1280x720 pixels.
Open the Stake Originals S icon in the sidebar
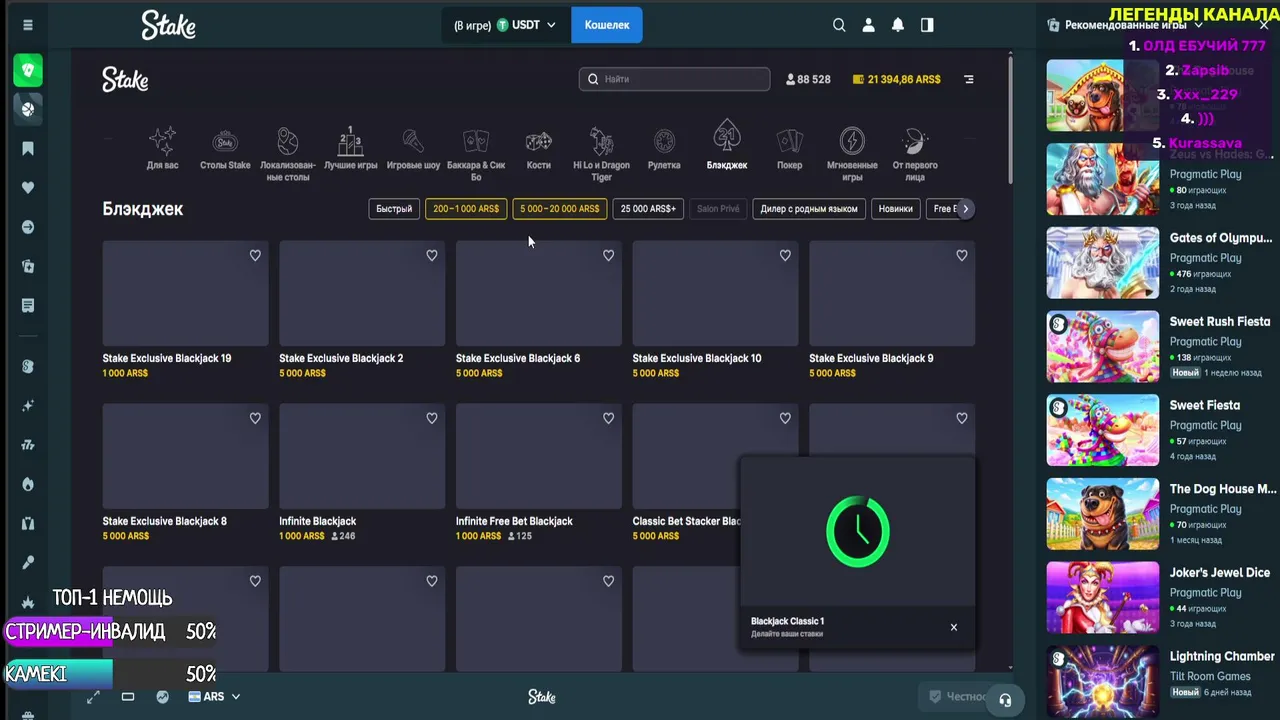click(28, 366)
